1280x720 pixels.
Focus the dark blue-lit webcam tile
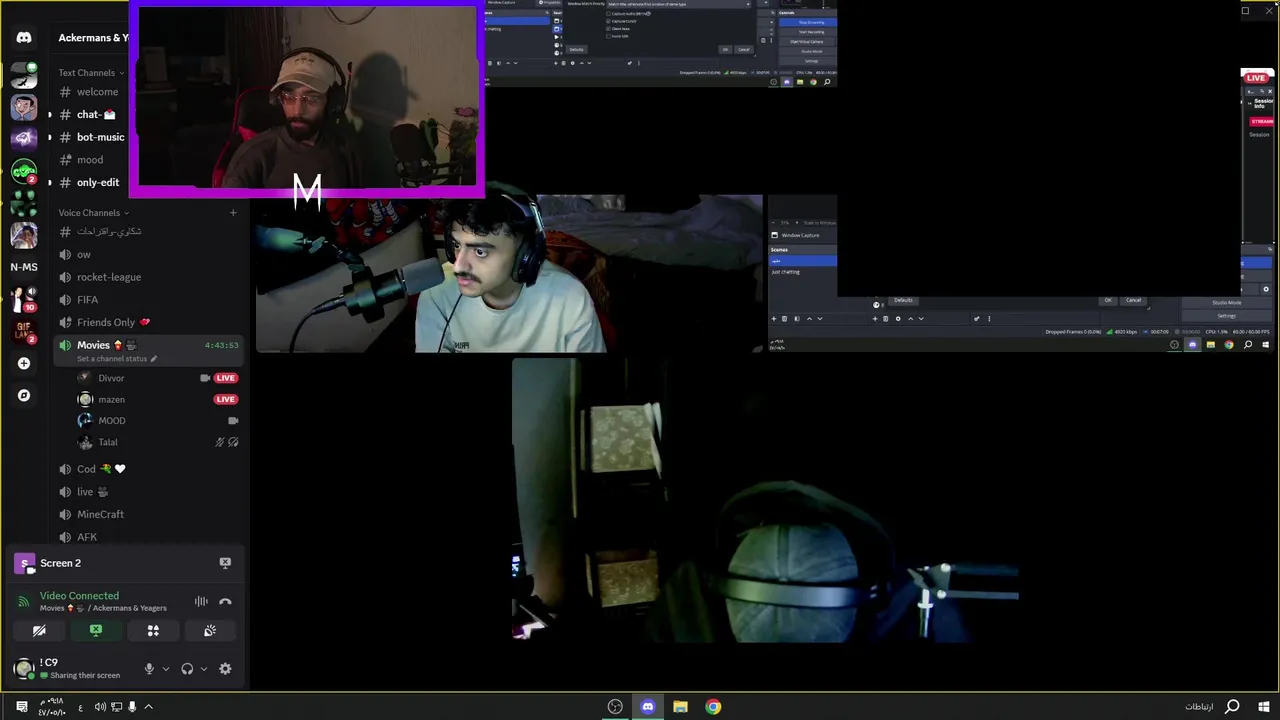tap(765, 500)
